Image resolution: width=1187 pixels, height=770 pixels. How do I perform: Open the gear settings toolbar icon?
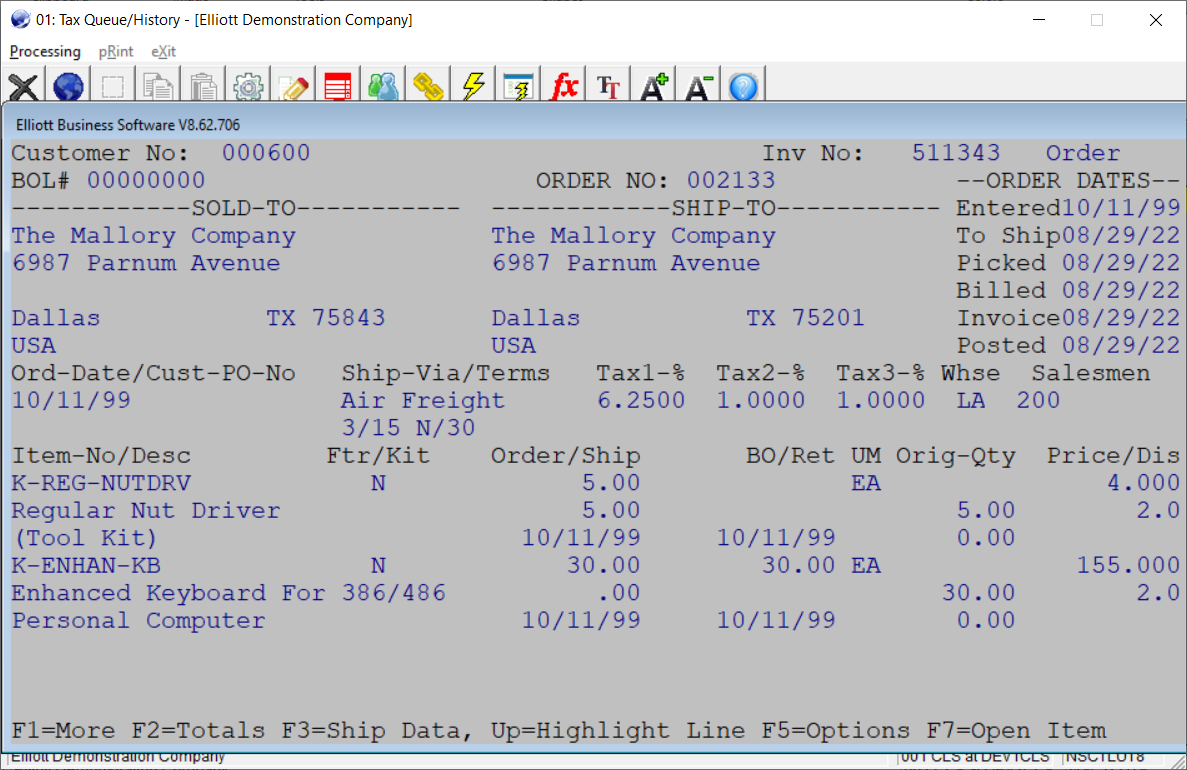click(248, 86)
